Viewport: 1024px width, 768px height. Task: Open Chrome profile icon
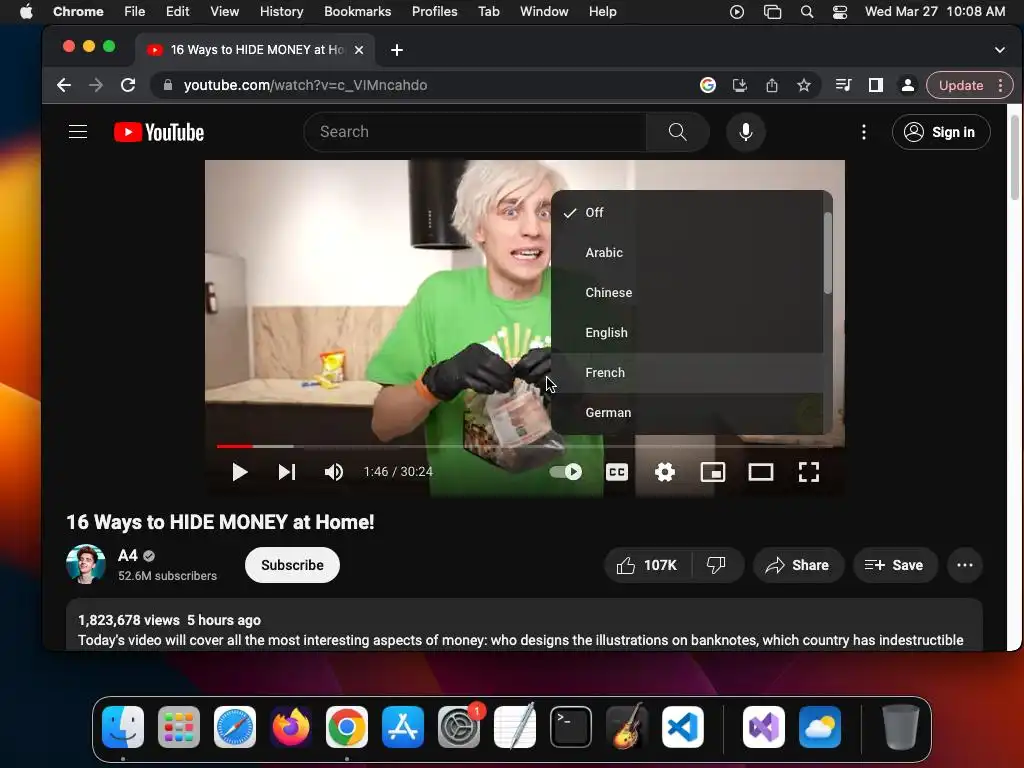[908, 85]
